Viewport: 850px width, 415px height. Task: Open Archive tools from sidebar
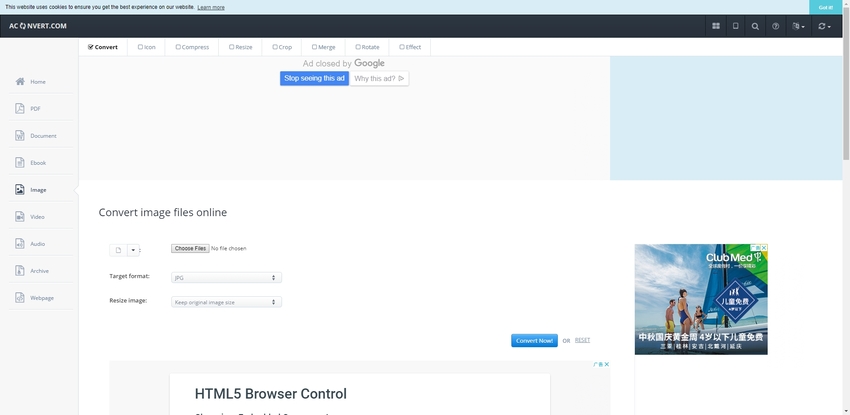point(21,271)
